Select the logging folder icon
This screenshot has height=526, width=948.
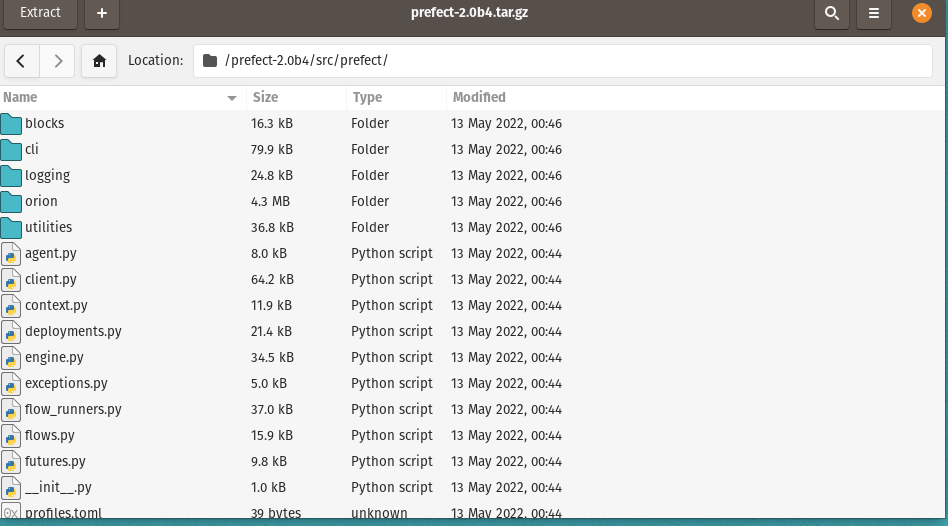tap(11, 175)
